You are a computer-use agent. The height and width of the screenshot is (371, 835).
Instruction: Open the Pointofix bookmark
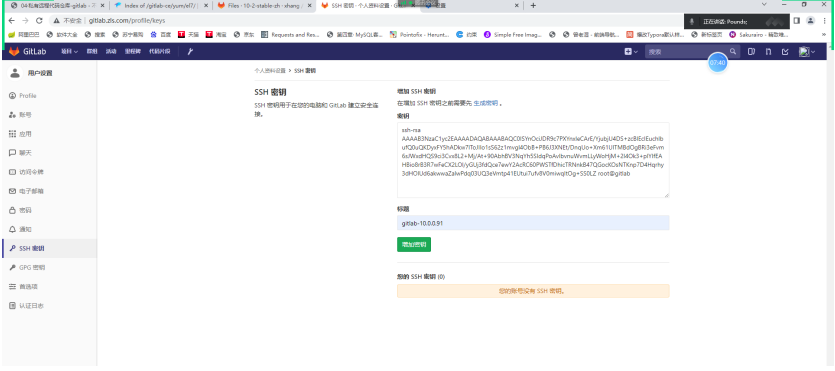click(420, 35)
